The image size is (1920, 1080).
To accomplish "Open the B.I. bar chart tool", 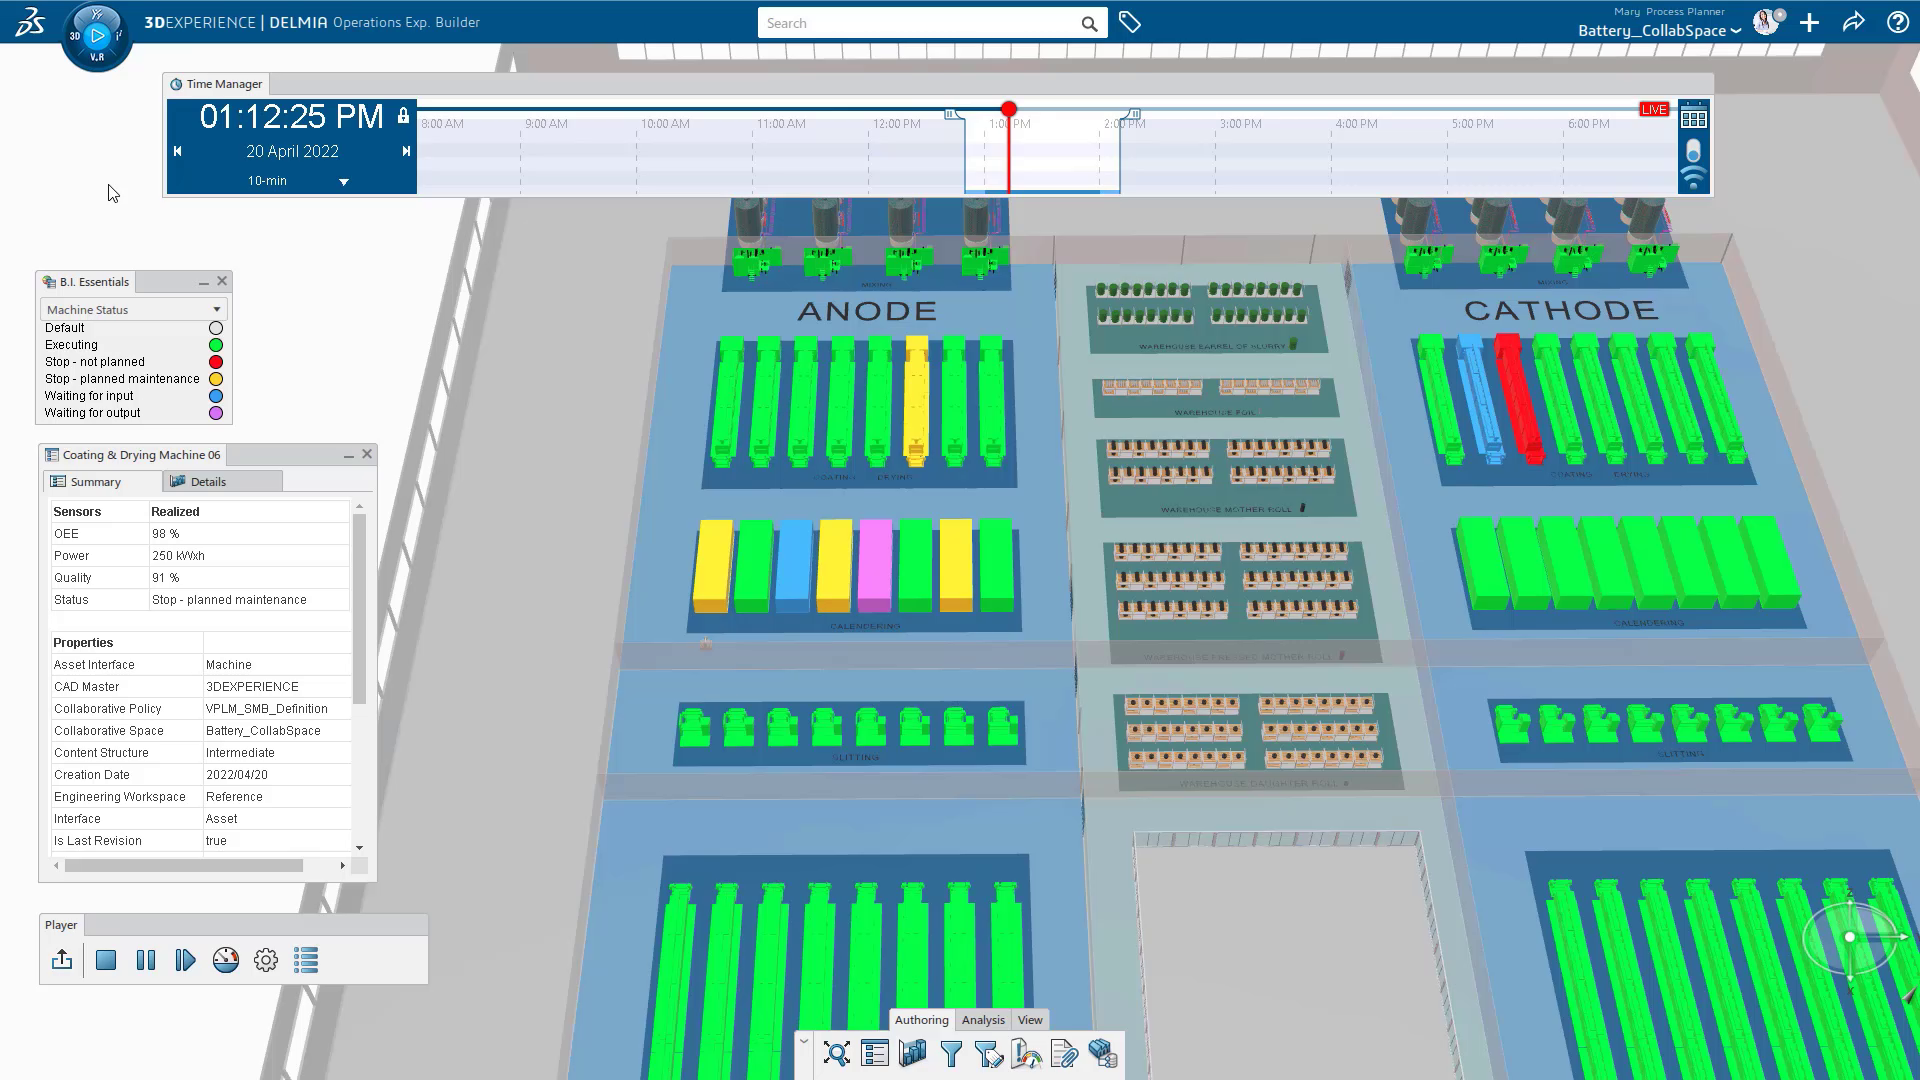I will (913, 1054).
